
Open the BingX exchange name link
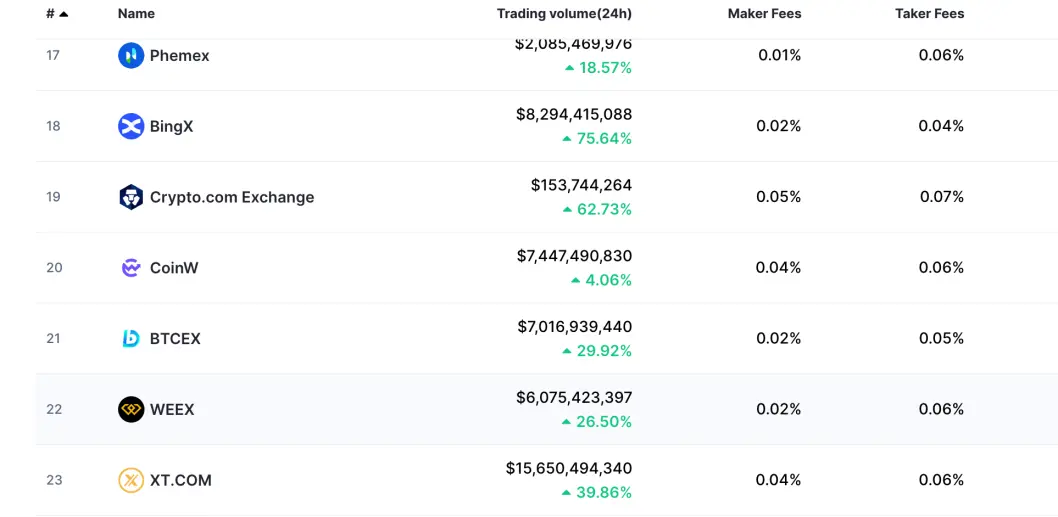point(171,126)
